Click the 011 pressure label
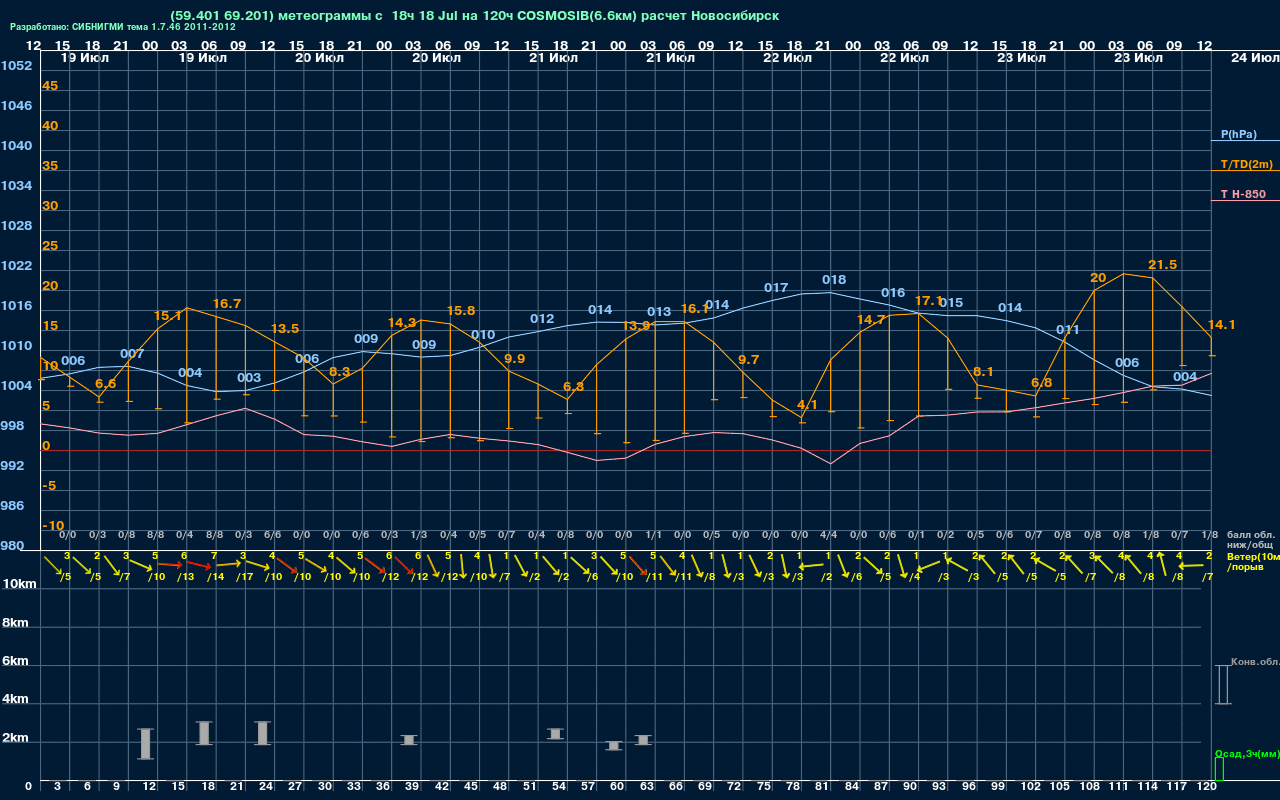Screen dimensions: 1280x800 coord(1068,329)
